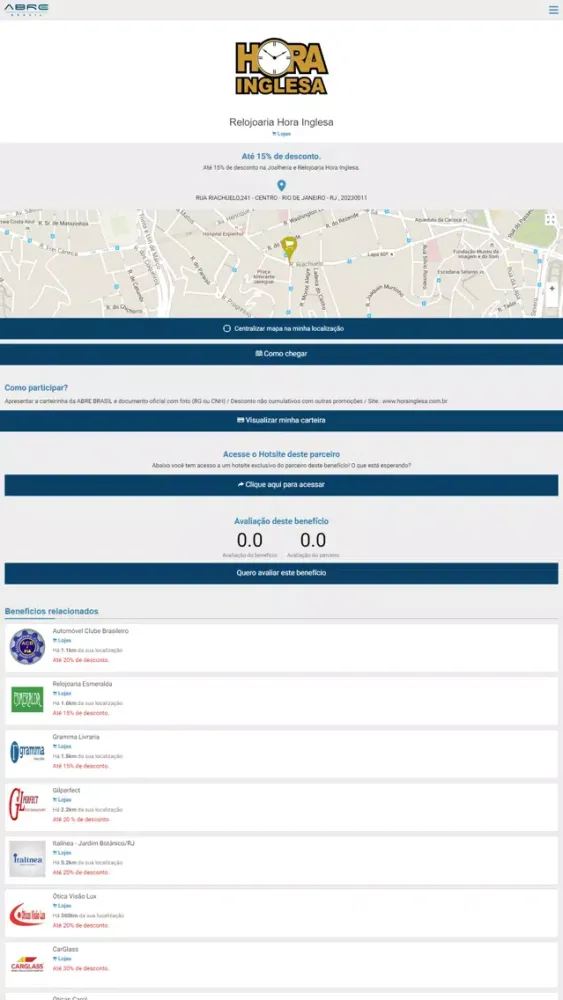Viewport: 563px width, 1000px height.
Task: Click Visualizar minha carteira button
Action: [x=281, y=421]
